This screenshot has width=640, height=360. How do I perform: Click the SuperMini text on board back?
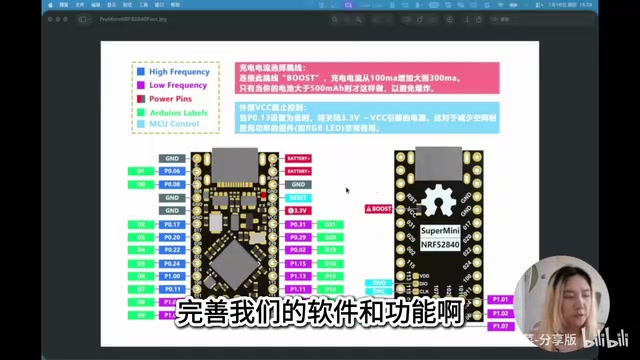pyautogui.click(x=440, y=231)
